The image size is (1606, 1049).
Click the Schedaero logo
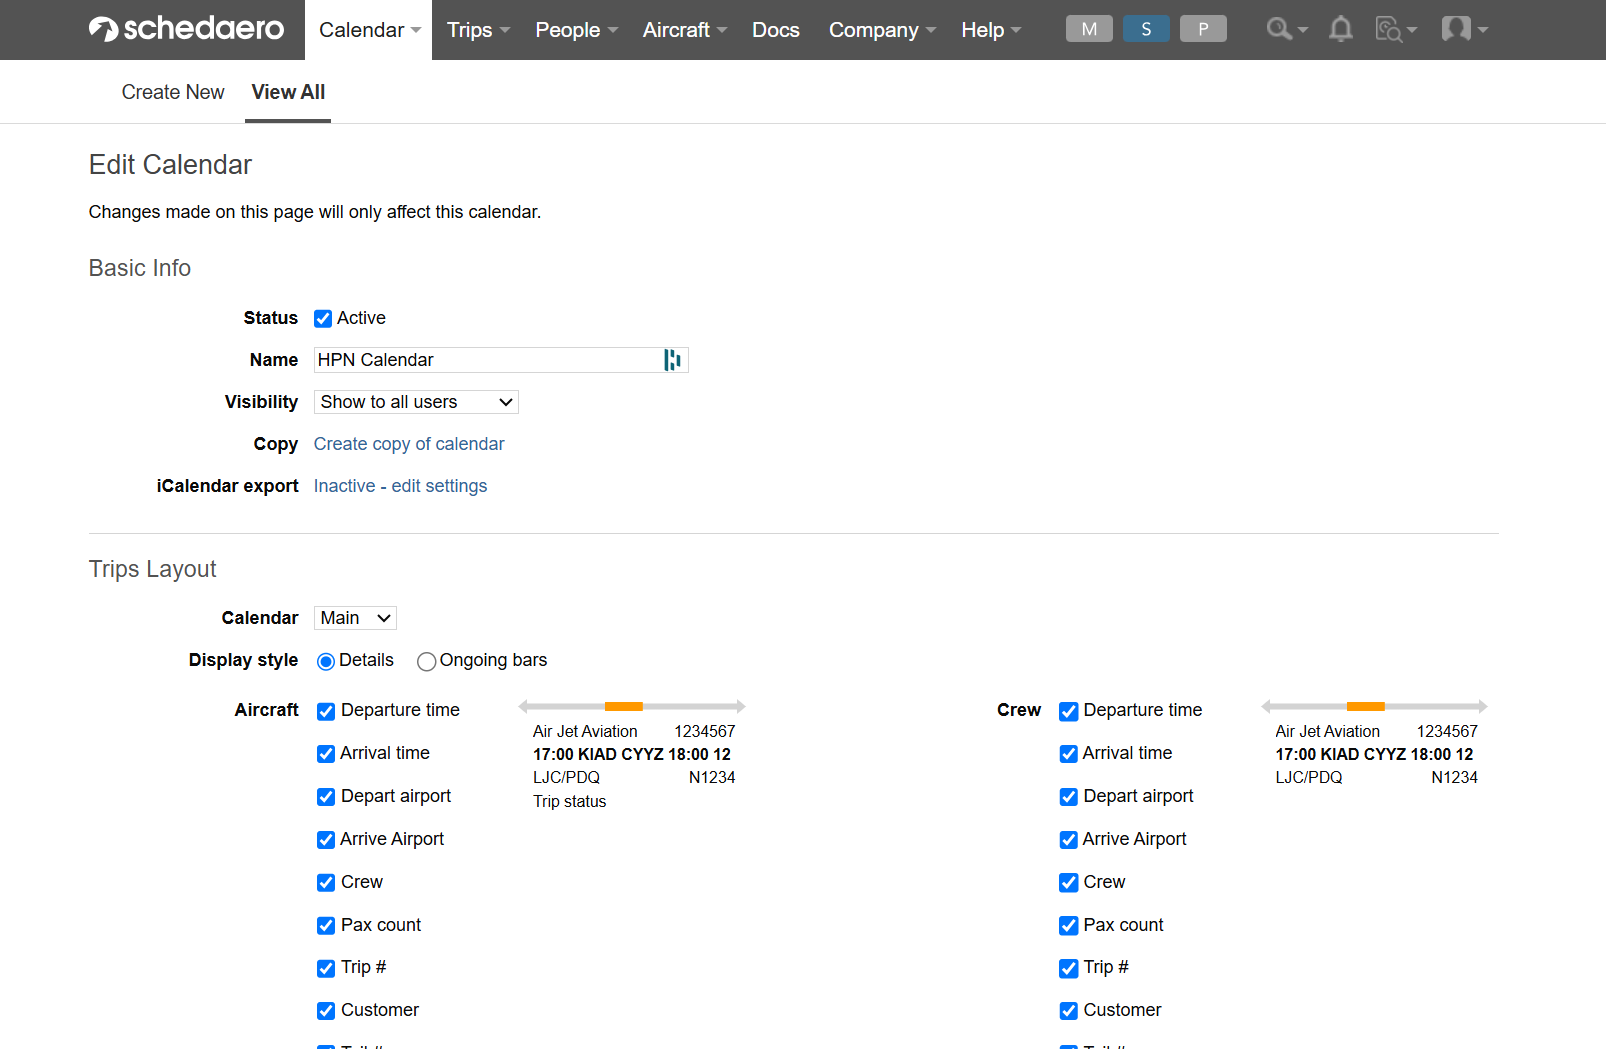pos(186,29)
